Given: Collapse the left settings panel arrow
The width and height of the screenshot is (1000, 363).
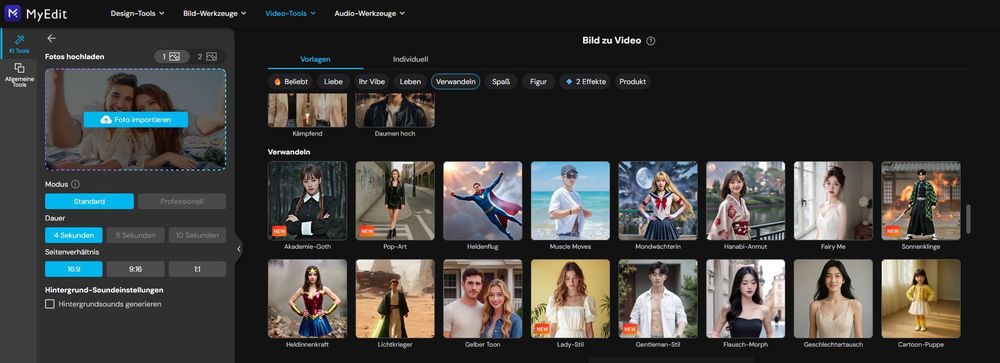Looking at the screenshot, I should (239, 249).
